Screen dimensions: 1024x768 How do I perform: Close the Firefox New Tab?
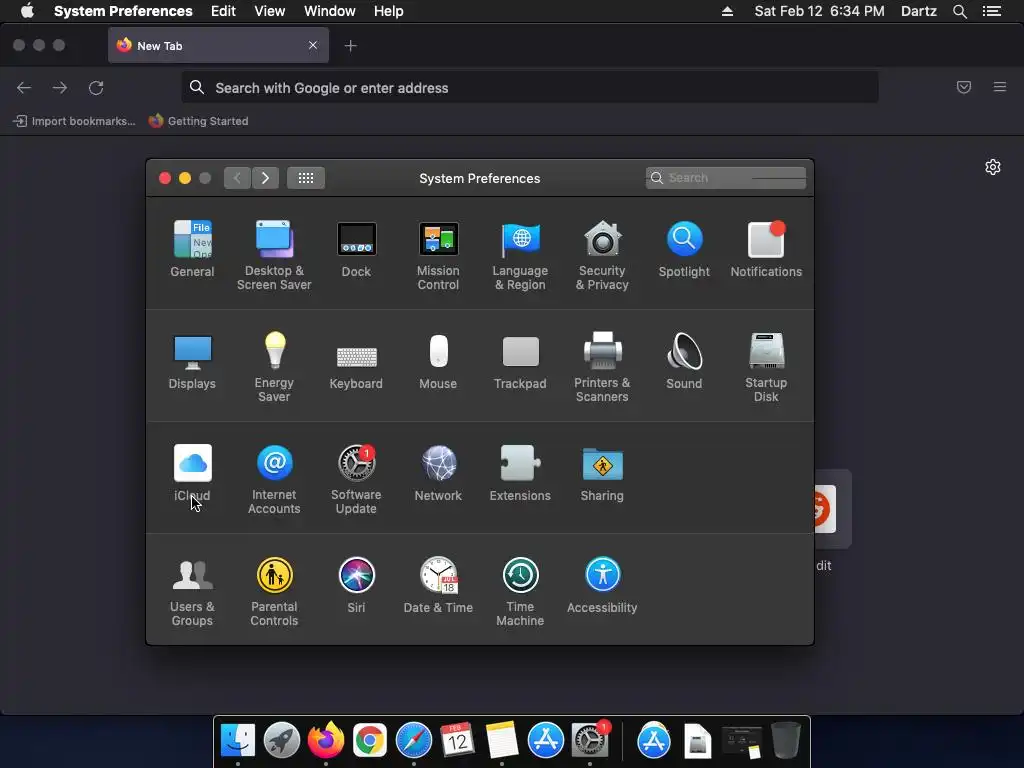click(313, 45)
